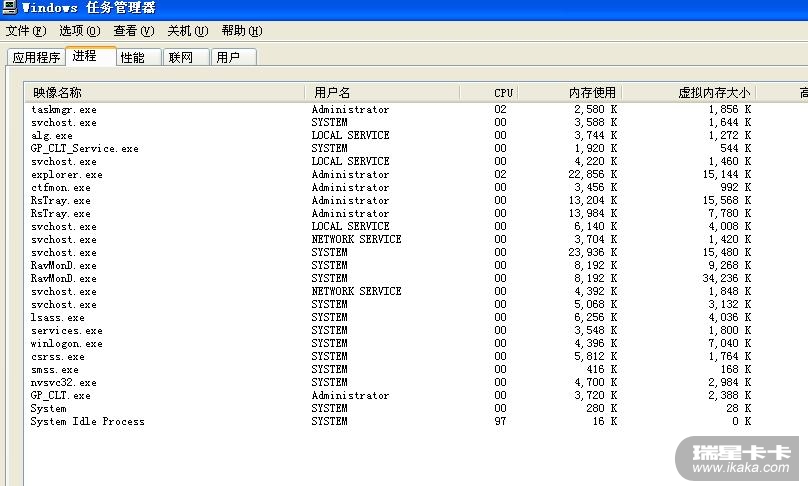808x486 pixels.
Task: Select the taskmgr.exe process row
Action: tap(63, 109)
